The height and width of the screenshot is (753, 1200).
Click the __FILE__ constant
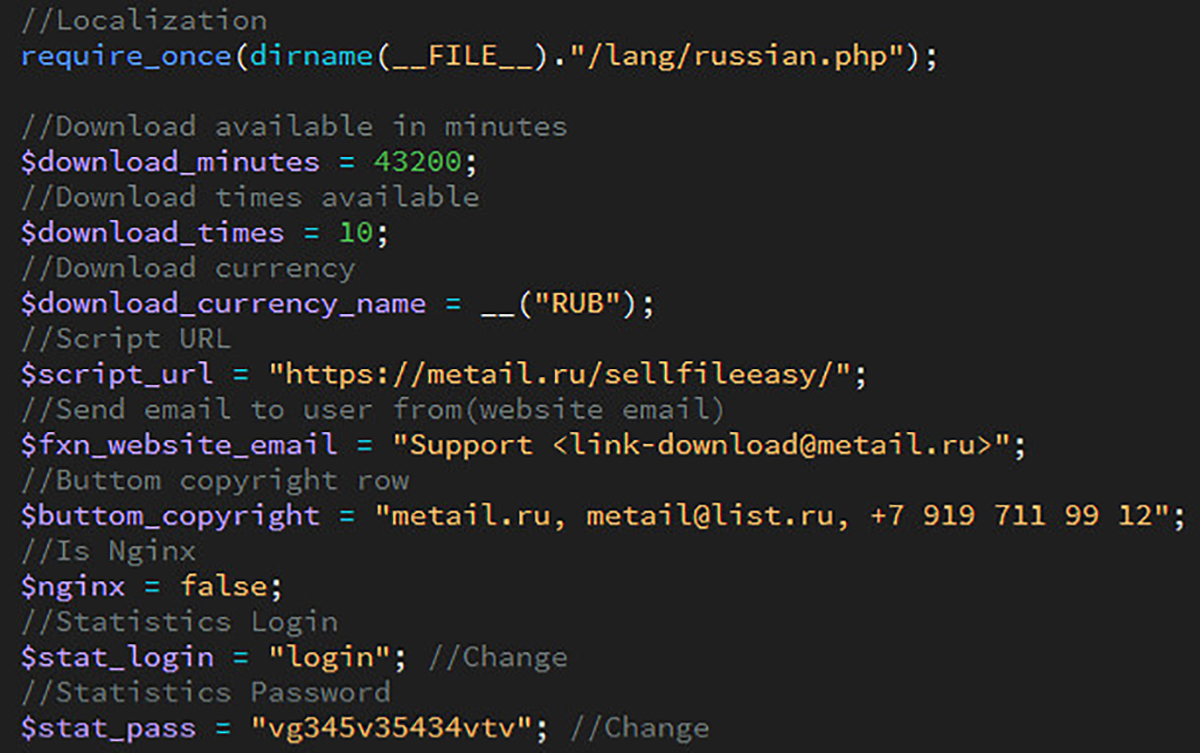click(x=463, y=56)
